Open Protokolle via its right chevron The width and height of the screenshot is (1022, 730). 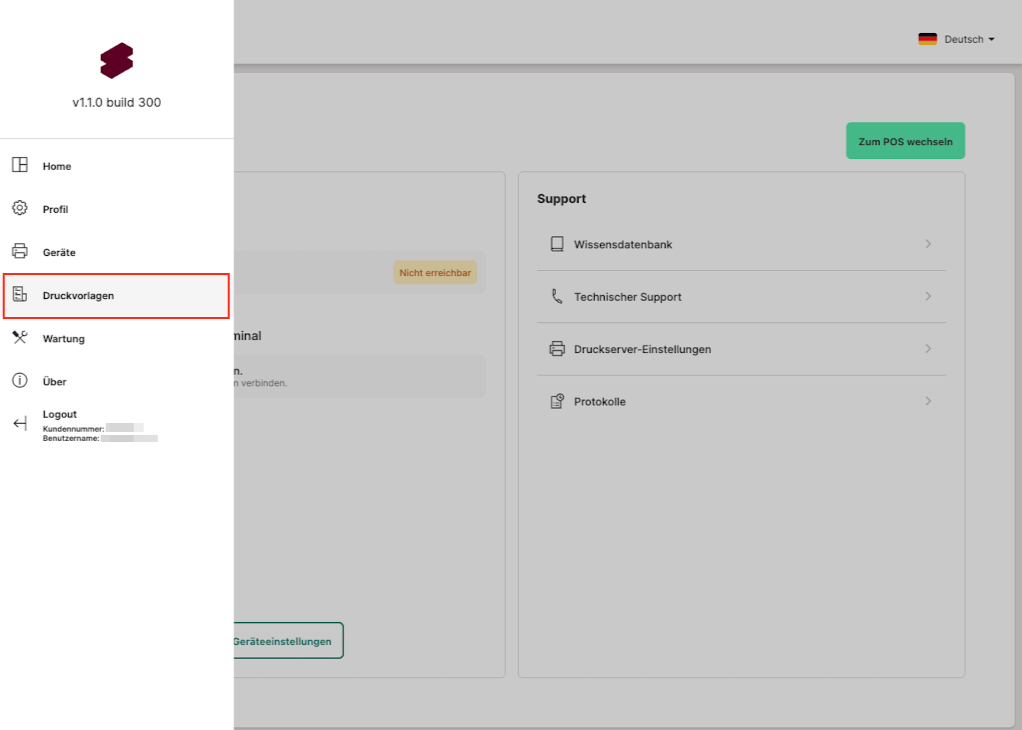[x=928, y=402]
